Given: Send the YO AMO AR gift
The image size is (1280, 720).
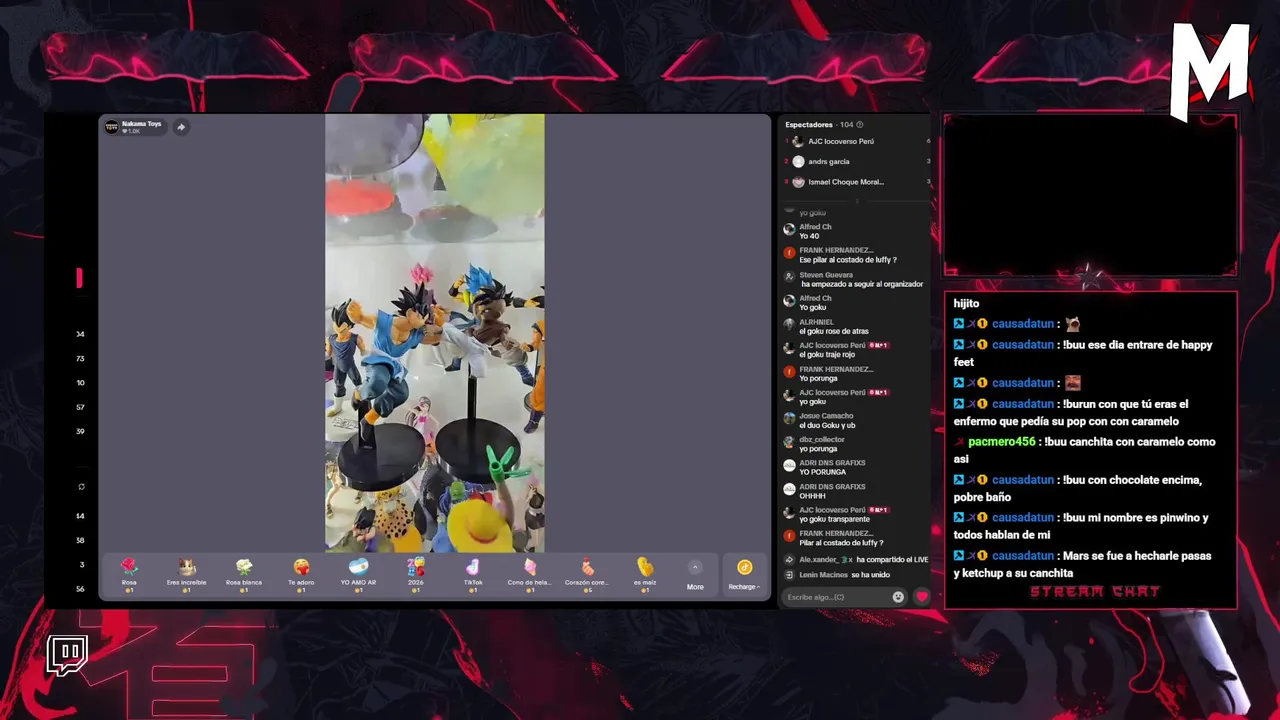Looking at the screenshot, I should click(358, 574).
